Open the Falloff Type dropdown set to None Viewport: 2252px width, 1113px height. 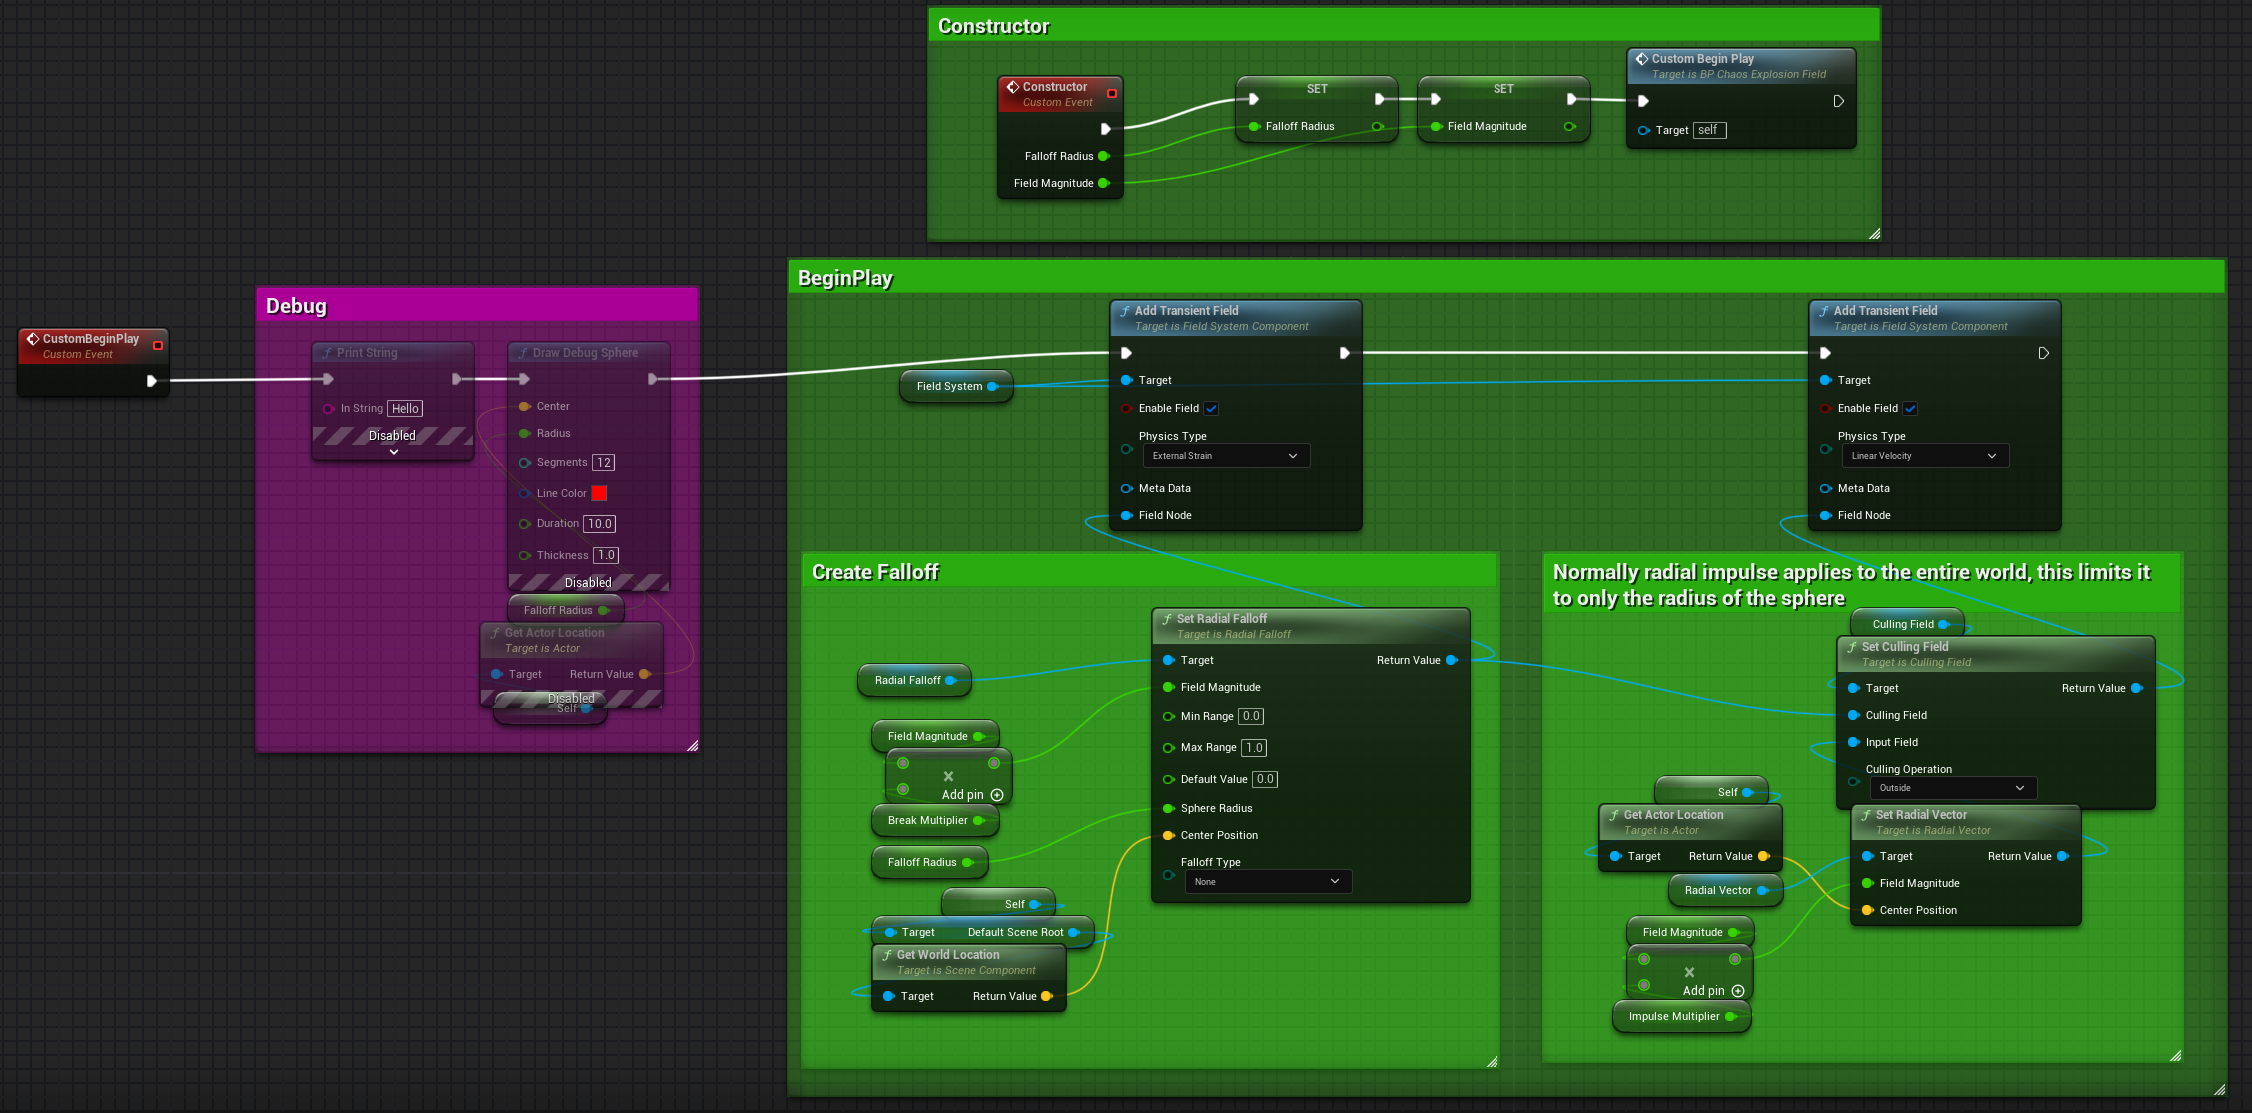click(x=1268, y=882)
